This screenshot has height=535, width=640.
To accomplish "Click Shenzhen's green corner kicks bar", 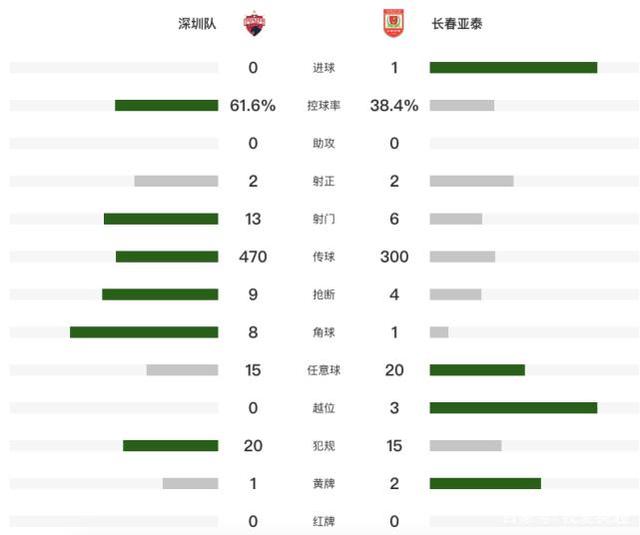I will pos(144,332).
